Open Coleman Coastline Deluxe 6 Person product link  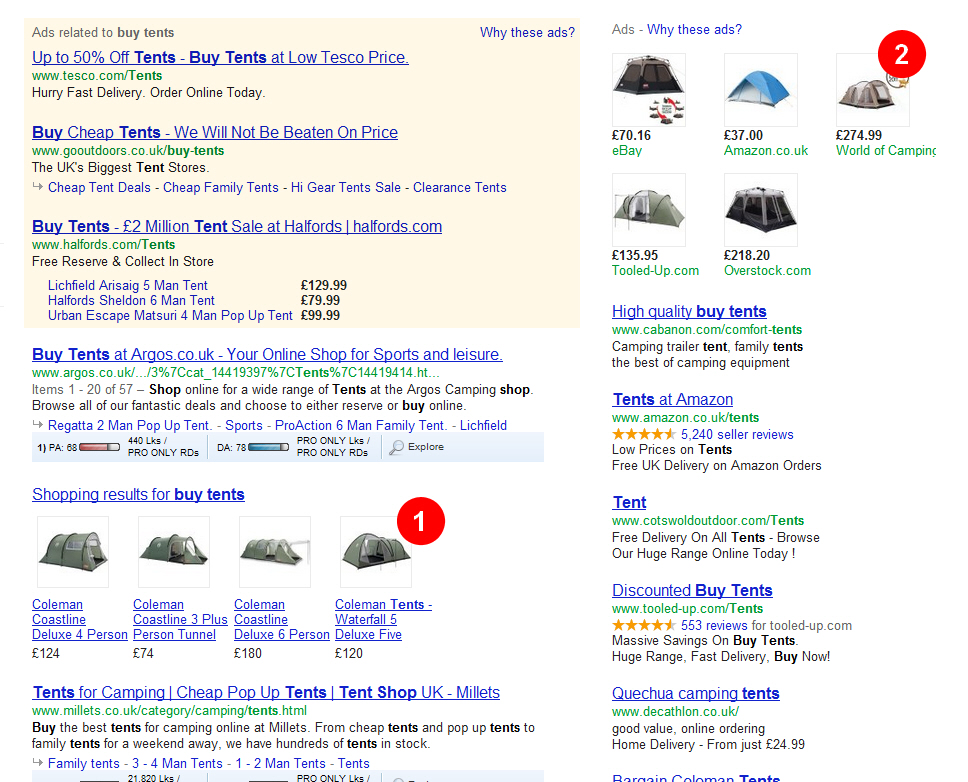coord(282,620)
